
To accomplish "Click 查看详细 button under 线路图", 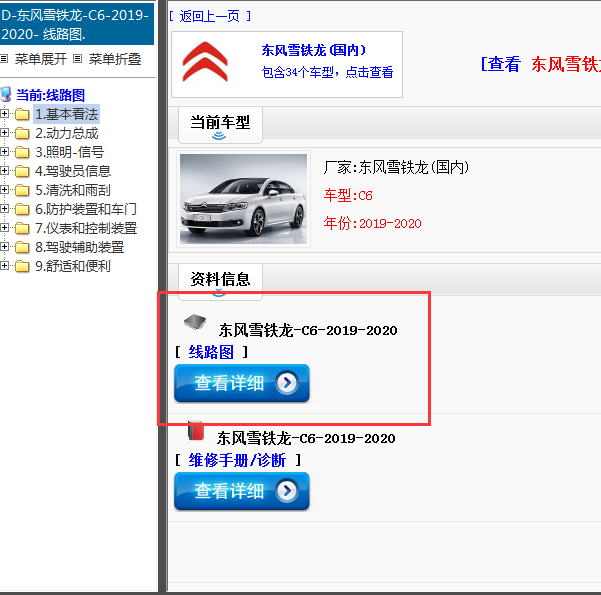I will coord(241,383).
